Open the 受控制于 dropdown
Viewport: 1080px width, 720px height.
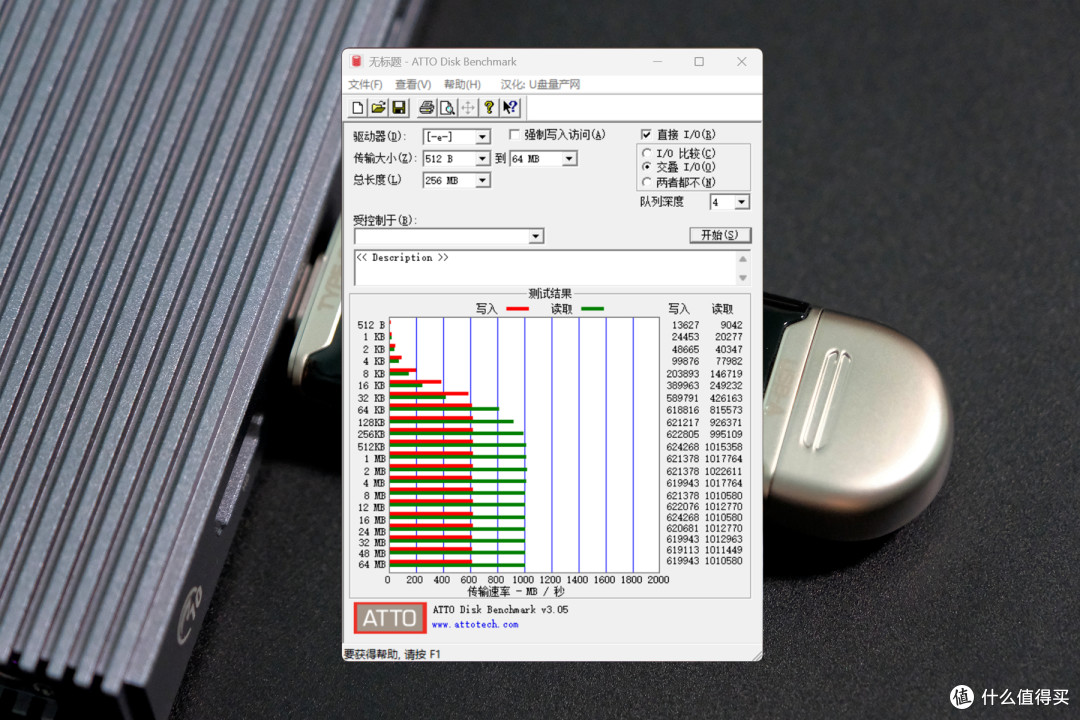pos(536,236)
